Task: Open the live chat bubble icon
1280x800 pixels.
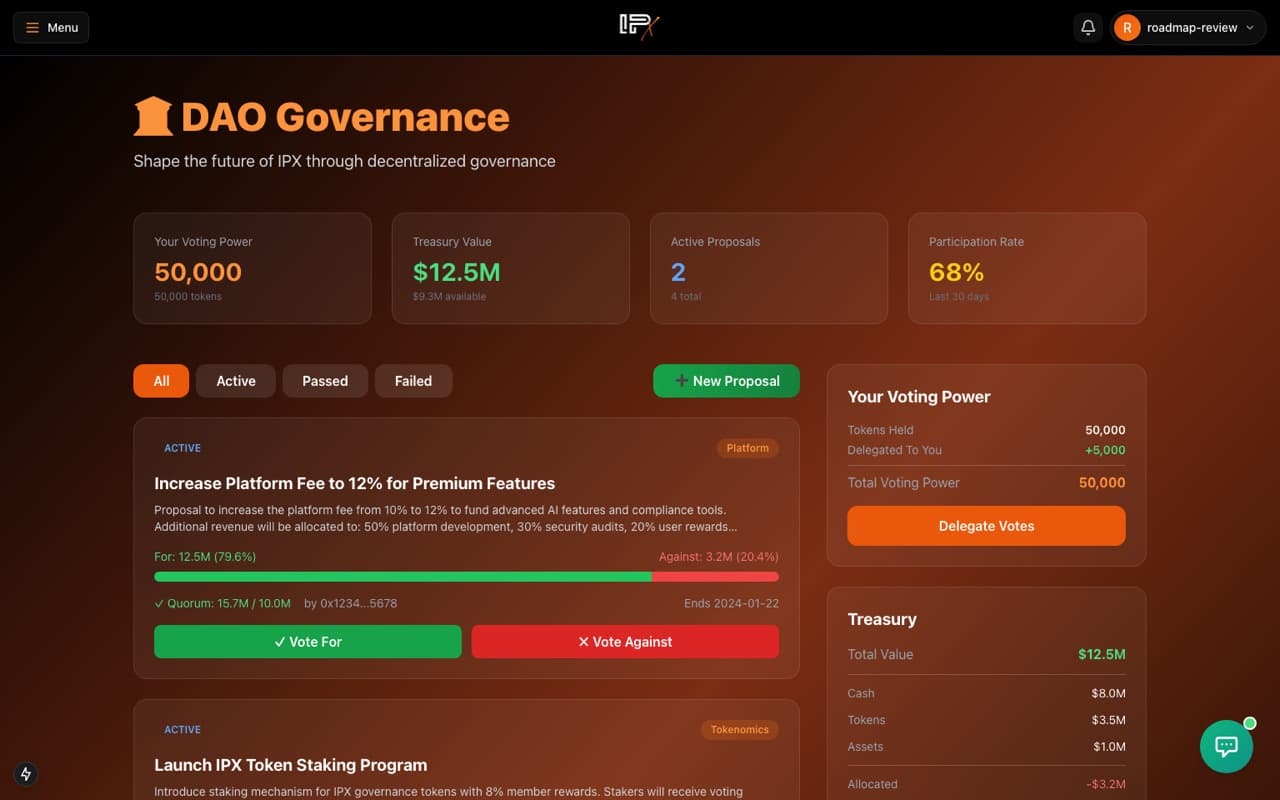Action: point(1226,746)
